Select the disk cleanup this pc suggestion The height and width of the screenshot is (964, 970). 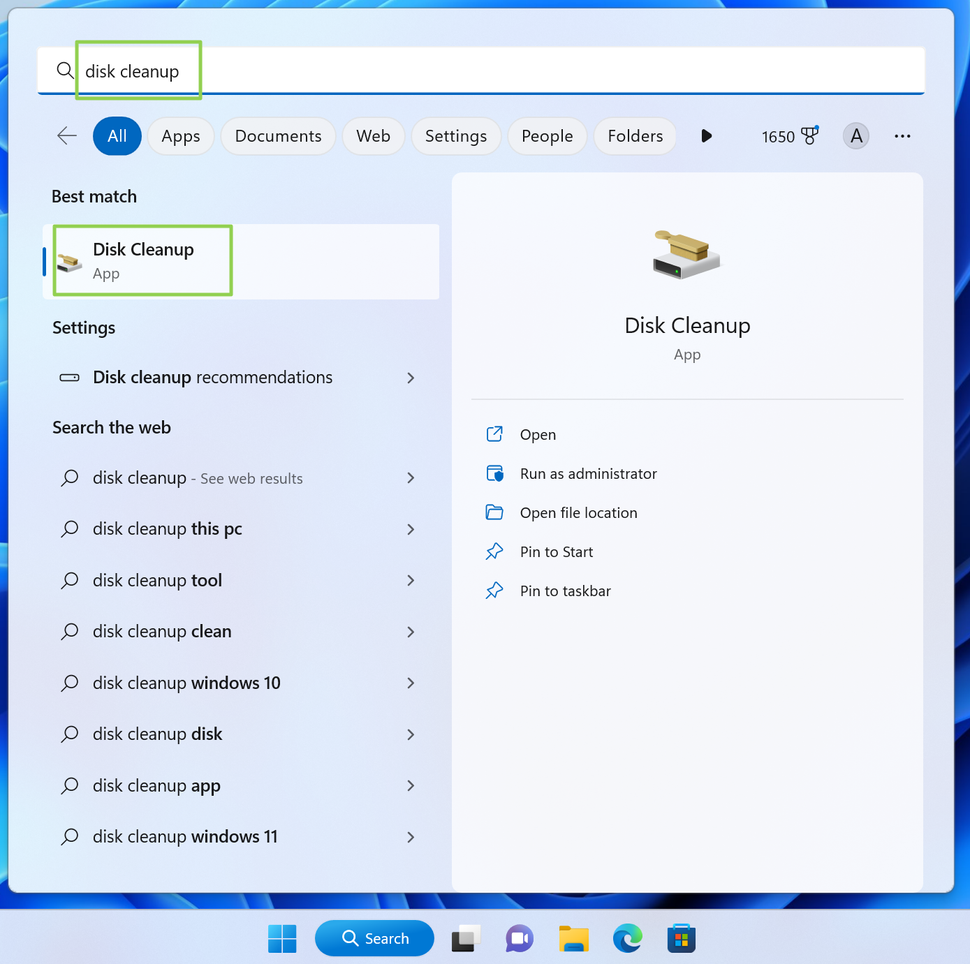[x=241, y=529]
